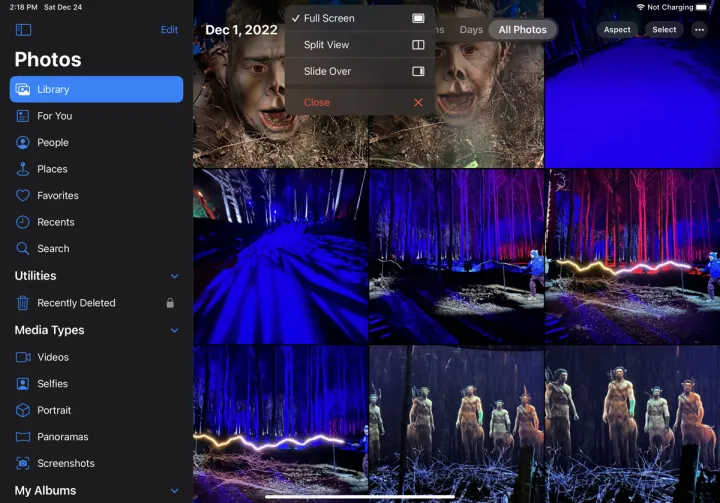This screenshot has width=720, height=503.
Task: Open Search in Photos sidebar
Action: point(53,249)
